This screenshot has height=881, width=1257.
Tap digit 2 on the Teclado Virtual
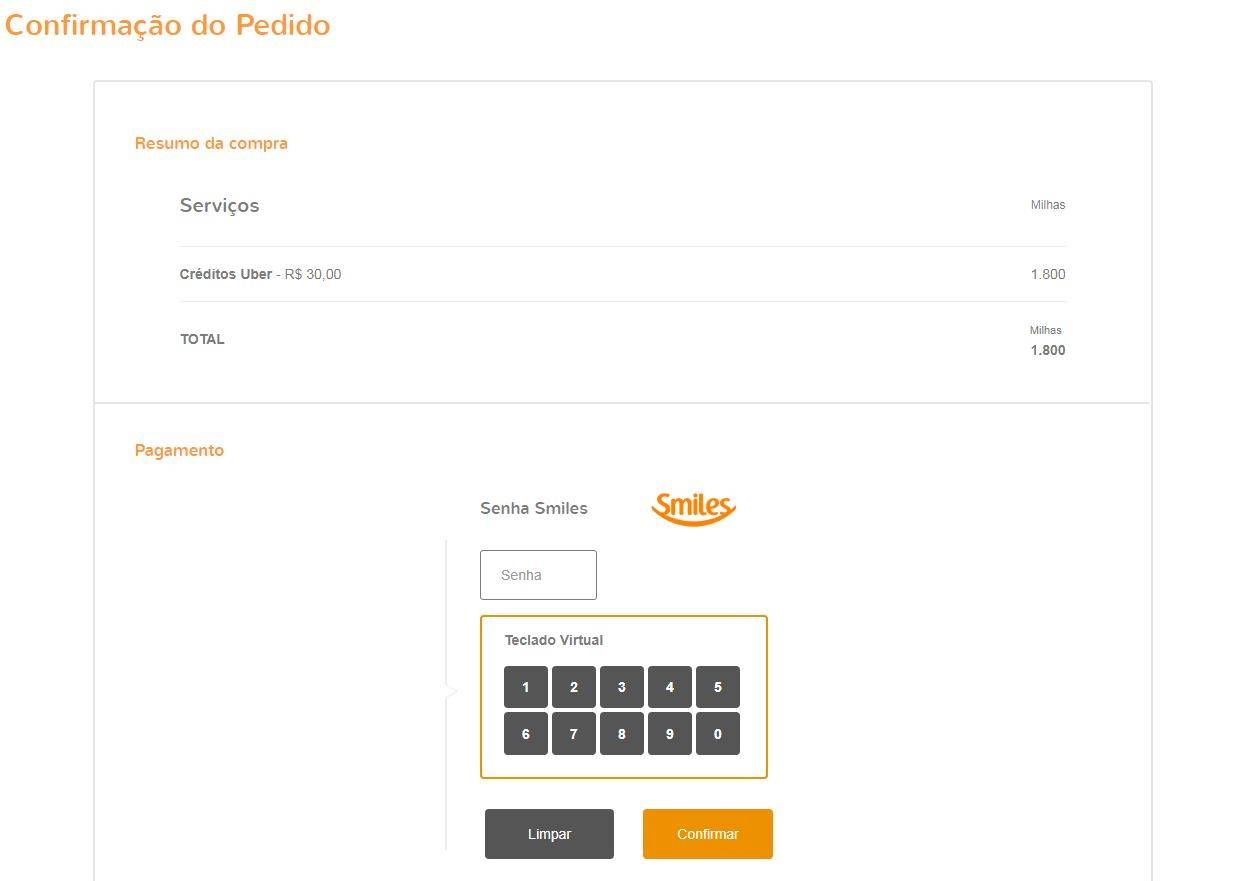(x=574, y=687)
